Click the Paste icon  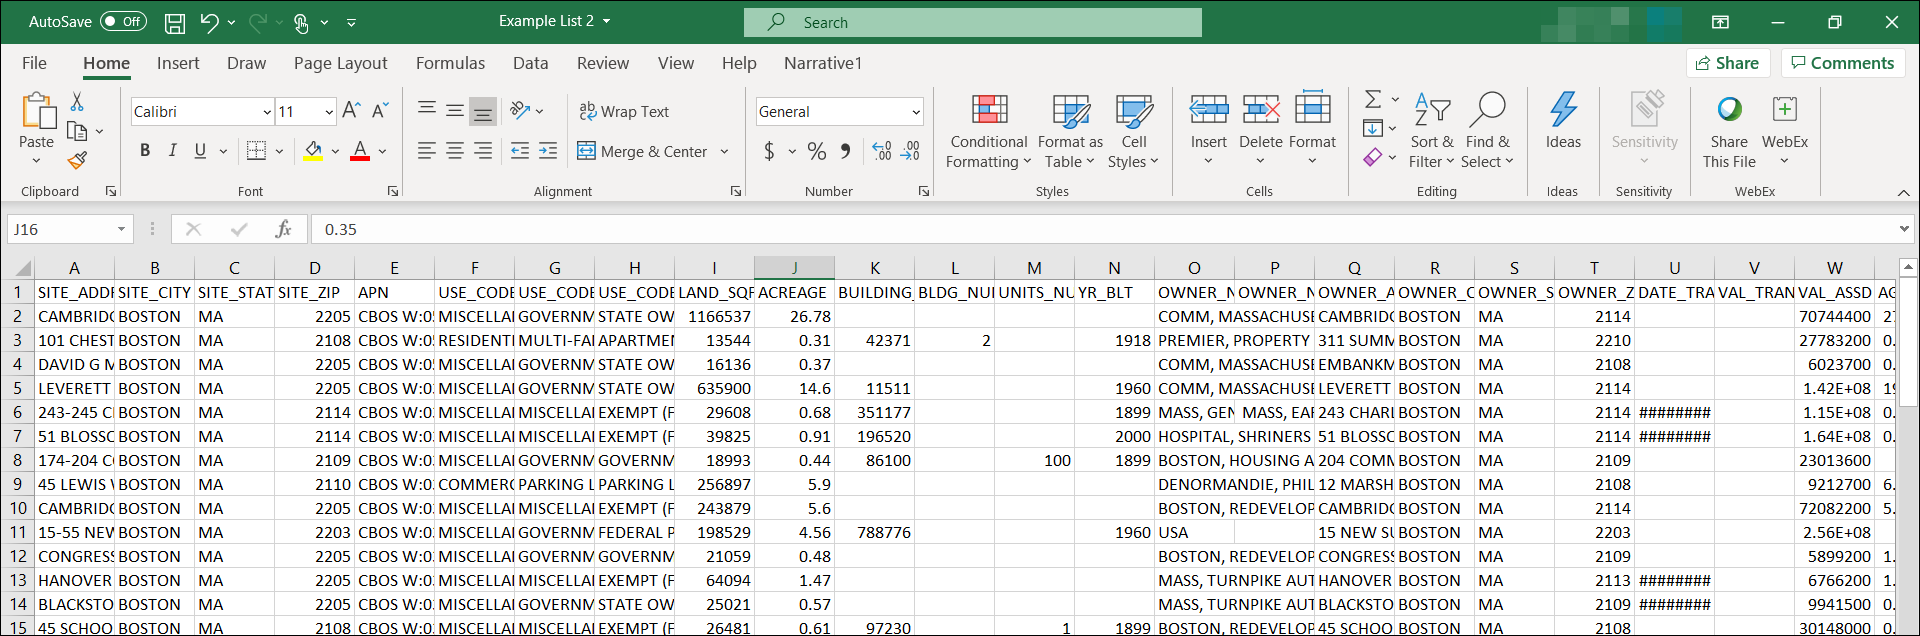point(38,111)
